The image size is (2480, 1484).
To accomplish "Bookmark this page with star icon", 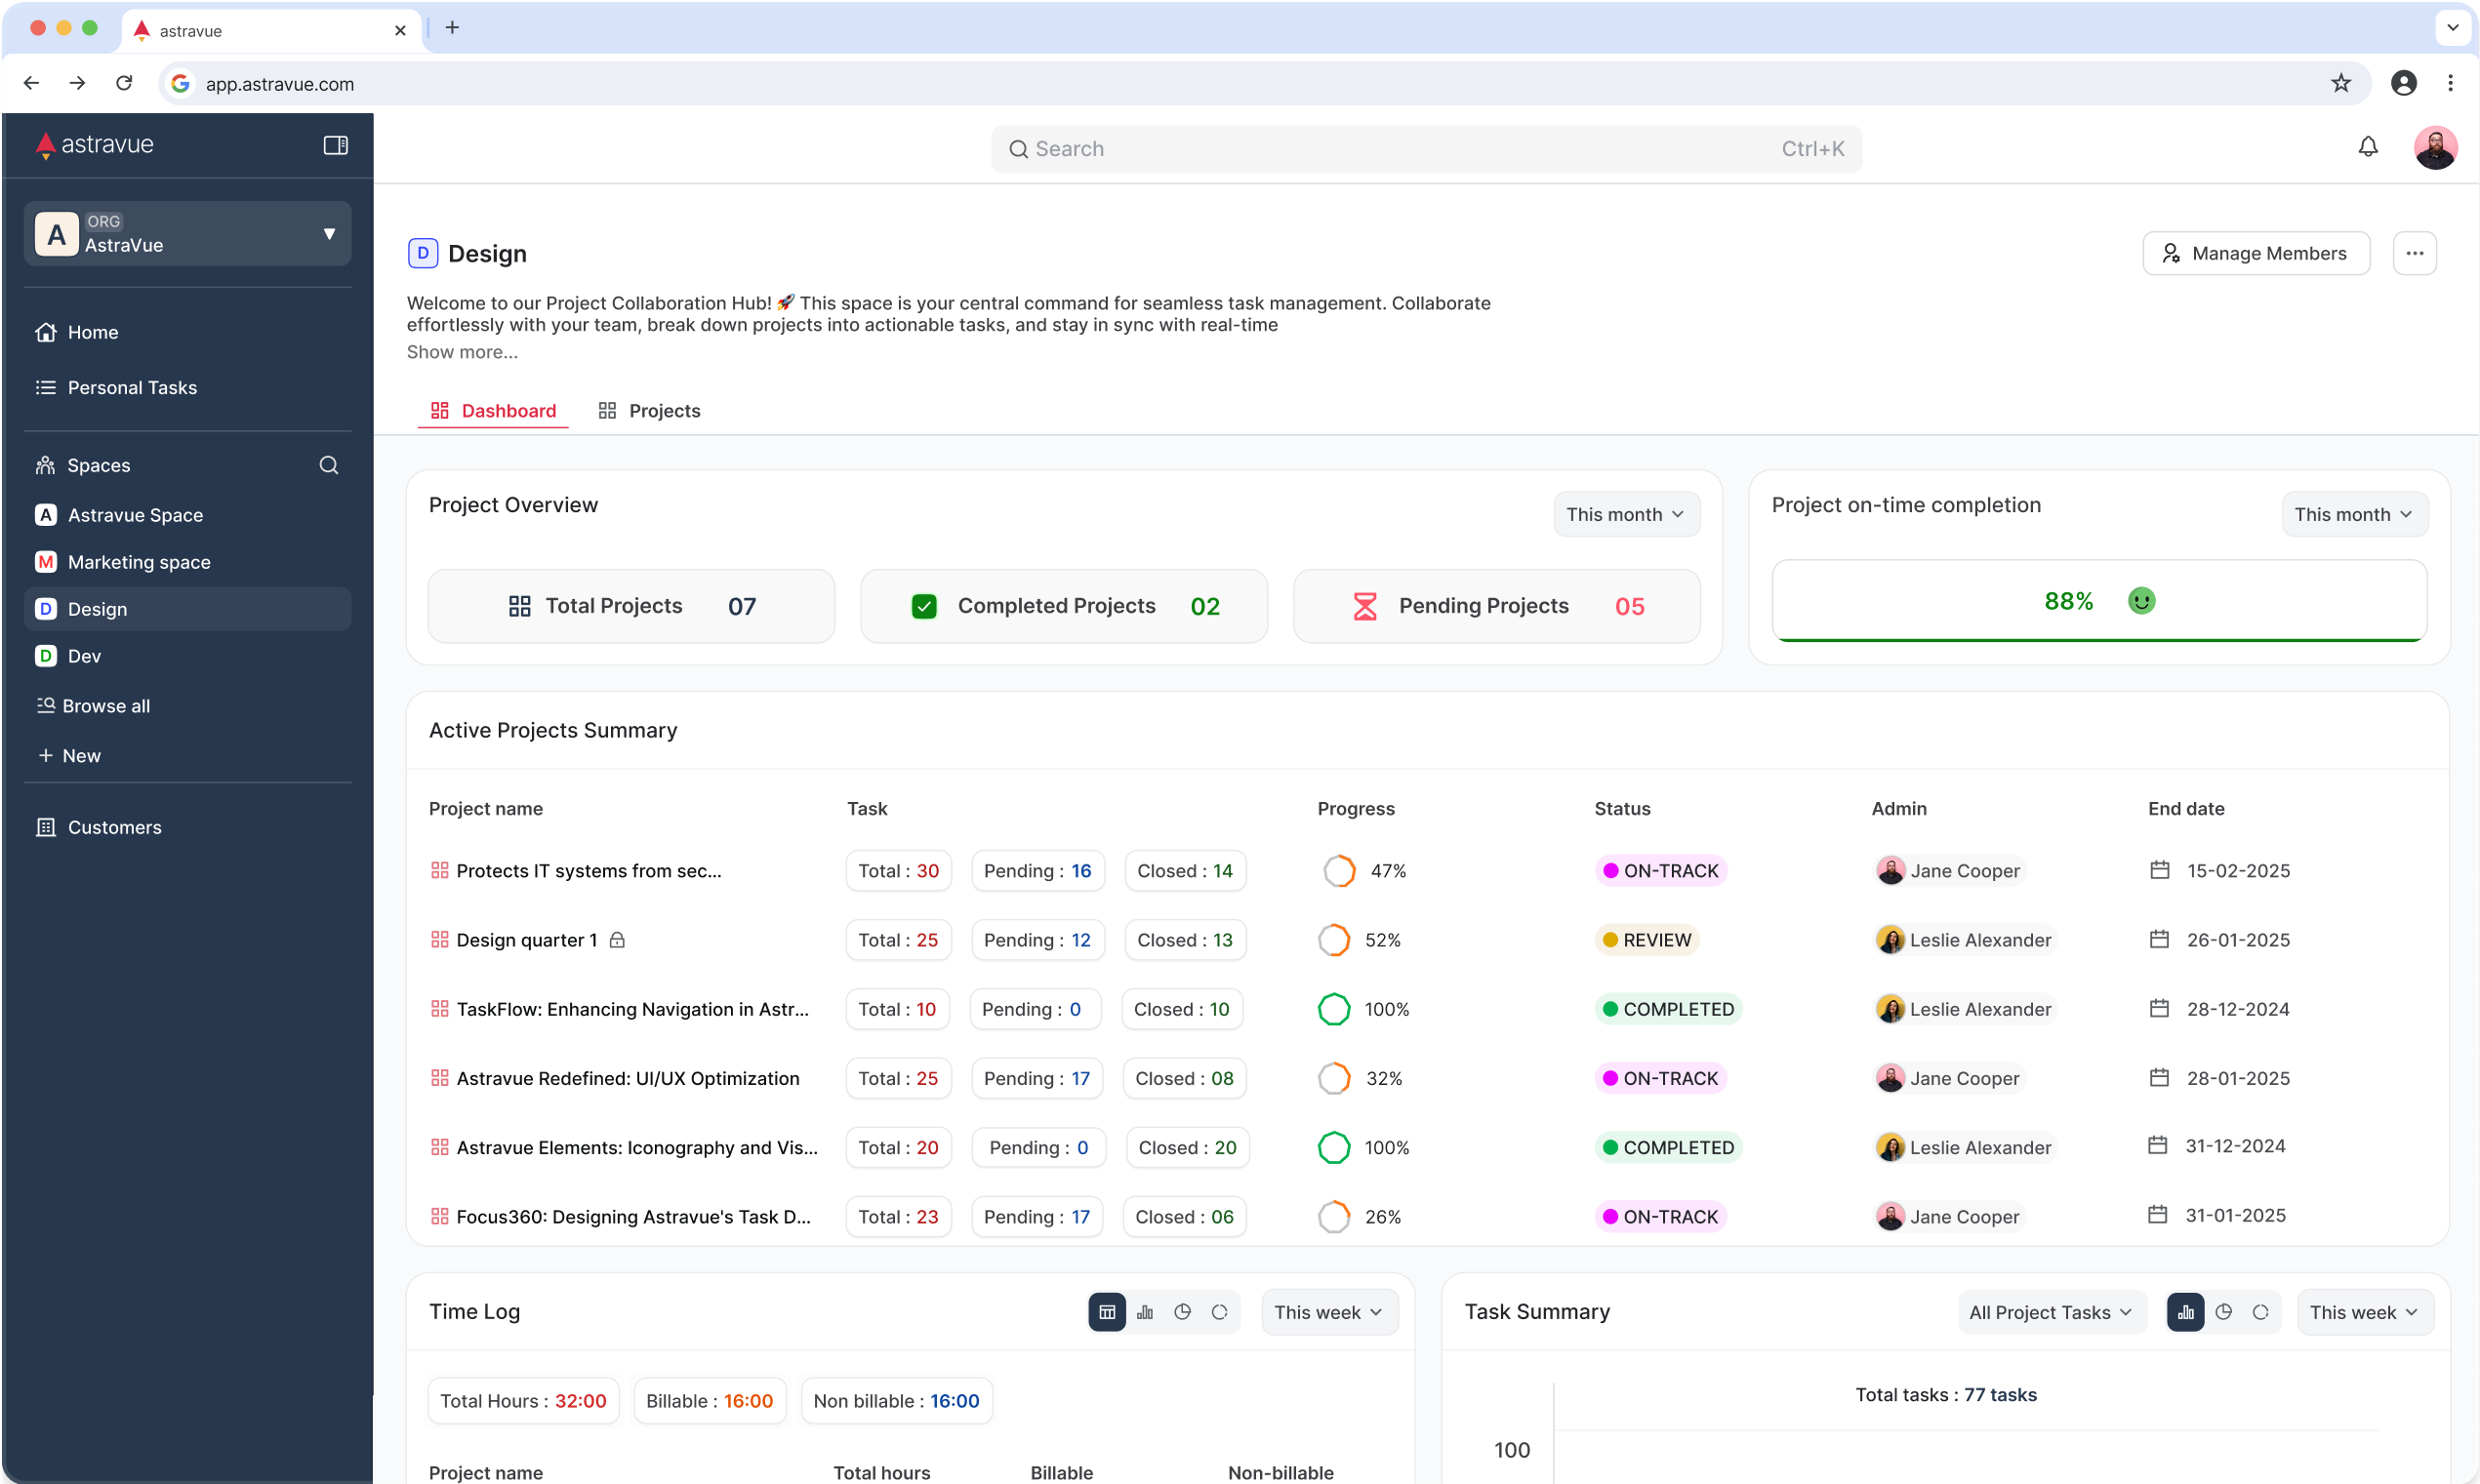I will [x=2340, y=83].
